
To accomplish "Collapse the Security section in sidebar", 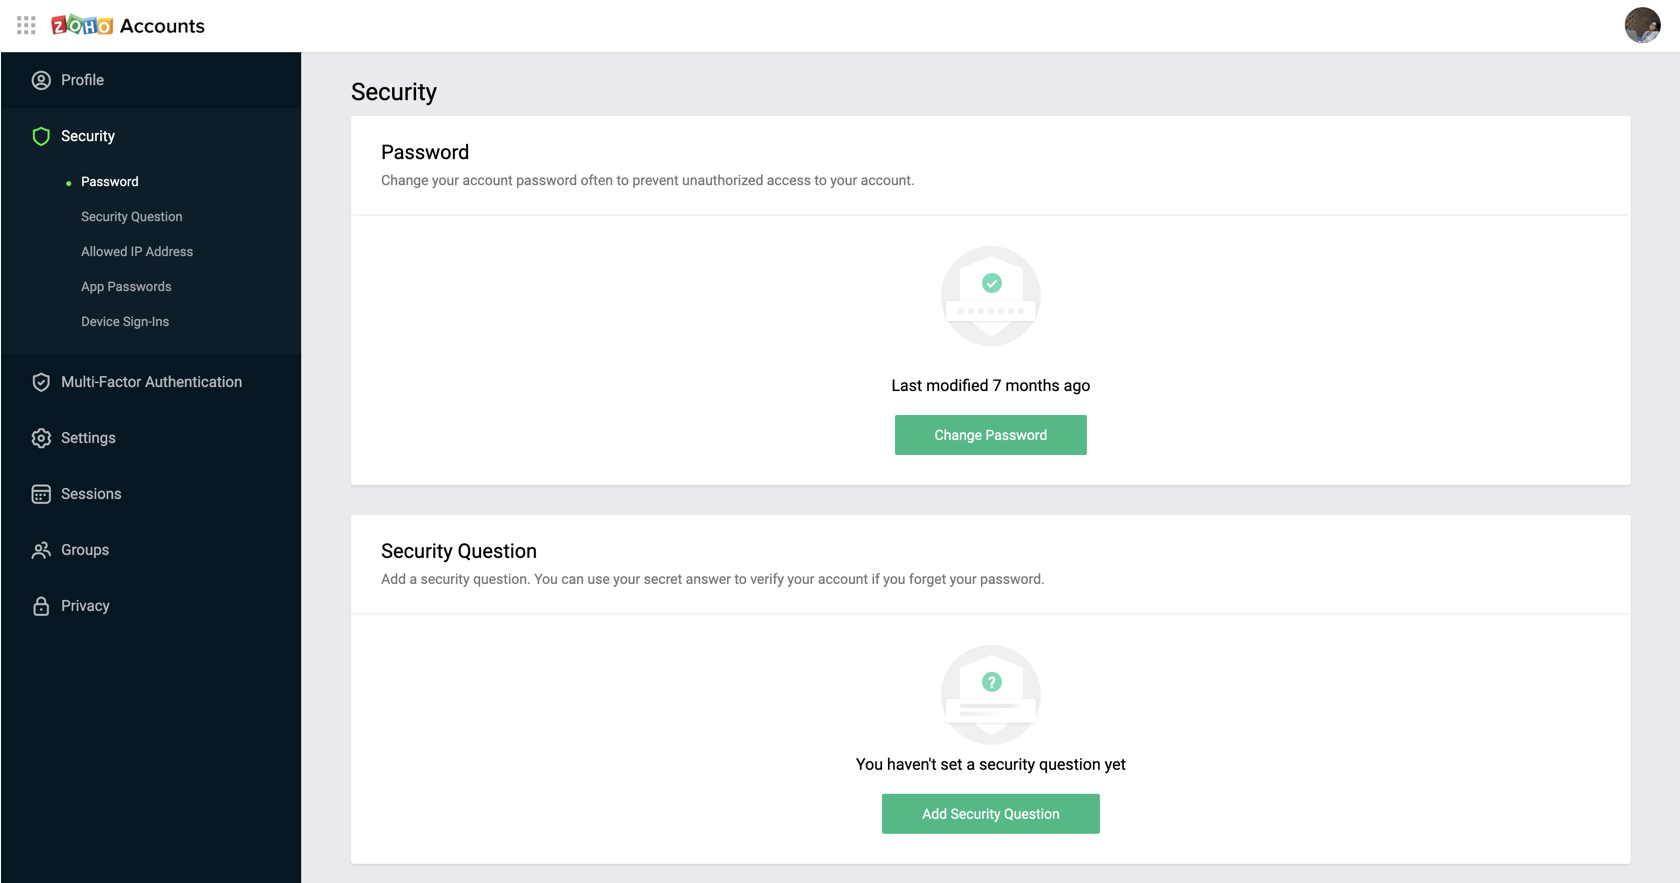I will (88, 136).
